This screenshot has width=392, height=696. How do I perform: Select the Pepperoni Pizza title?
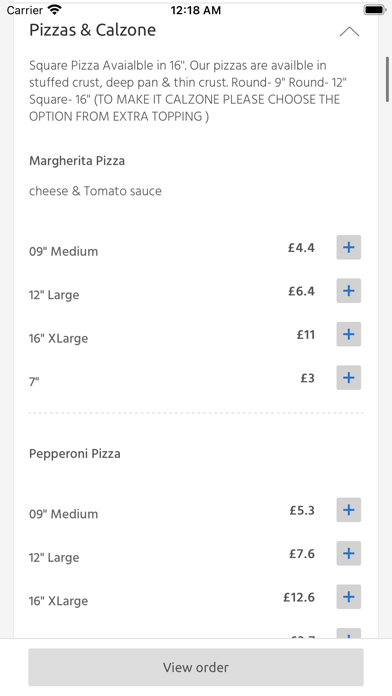75,454
